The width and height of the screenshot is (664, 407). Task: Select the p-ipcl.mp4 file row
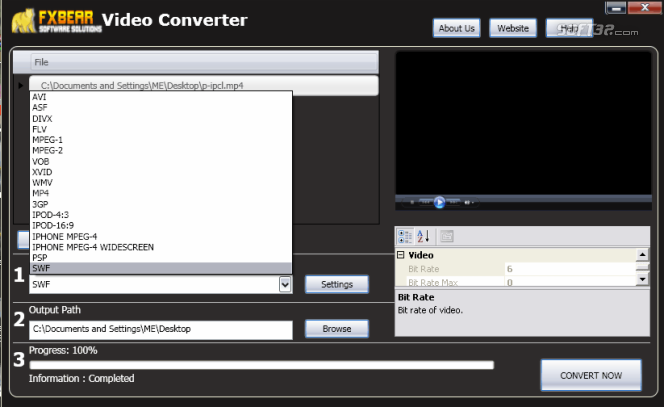click(204, 85)
